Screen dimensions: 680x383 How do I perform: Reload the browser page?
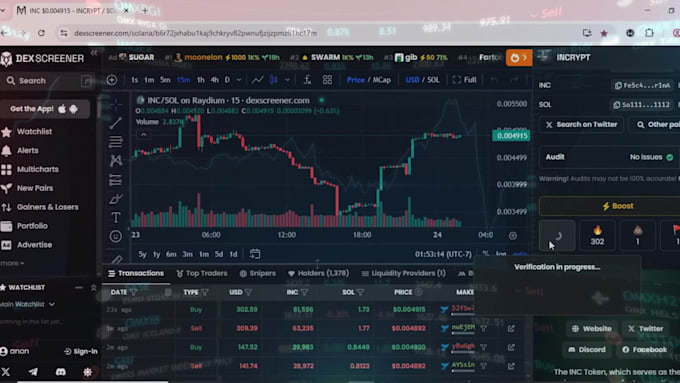click(x=41, y=33)
